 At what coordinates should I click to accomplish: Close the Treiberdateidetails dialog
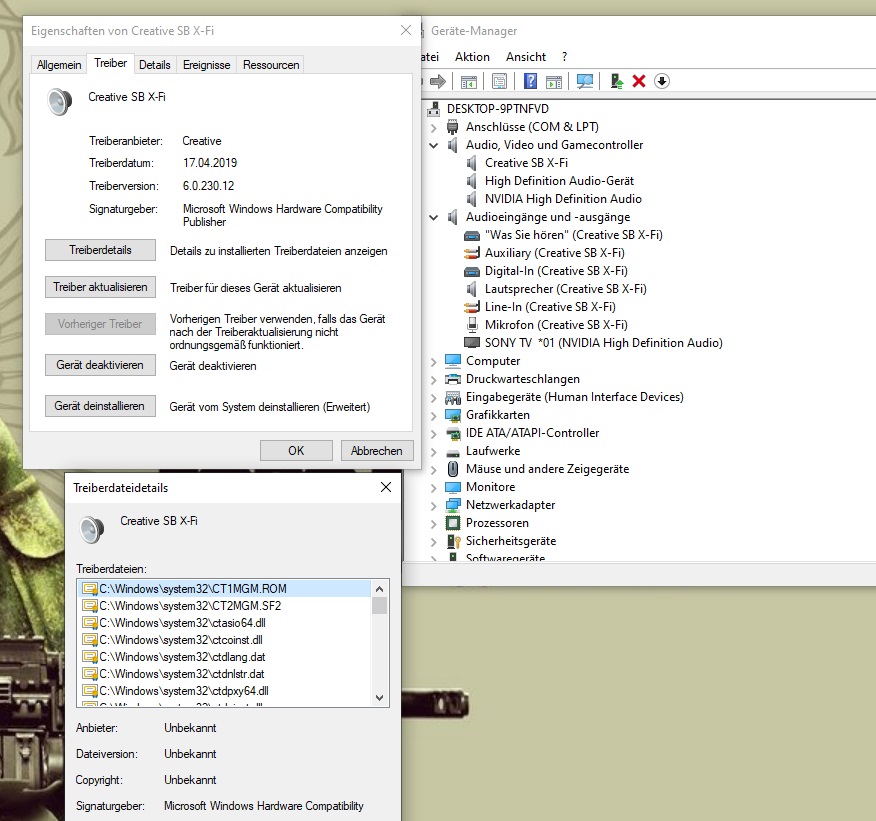coord(385,488)
